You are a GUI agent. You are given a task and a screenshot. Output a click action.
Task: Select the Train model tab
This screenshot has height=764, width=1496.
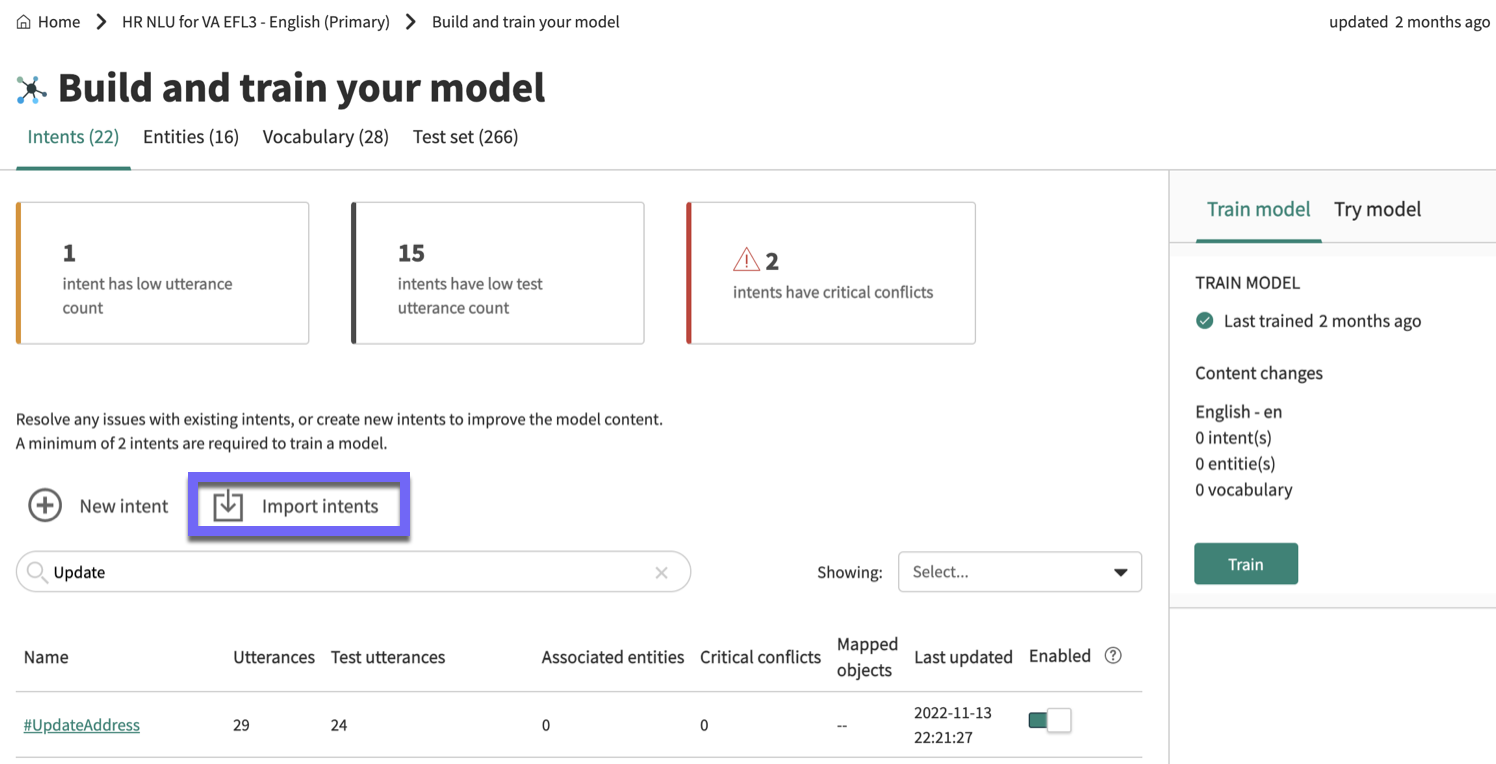click(1258, 209)
